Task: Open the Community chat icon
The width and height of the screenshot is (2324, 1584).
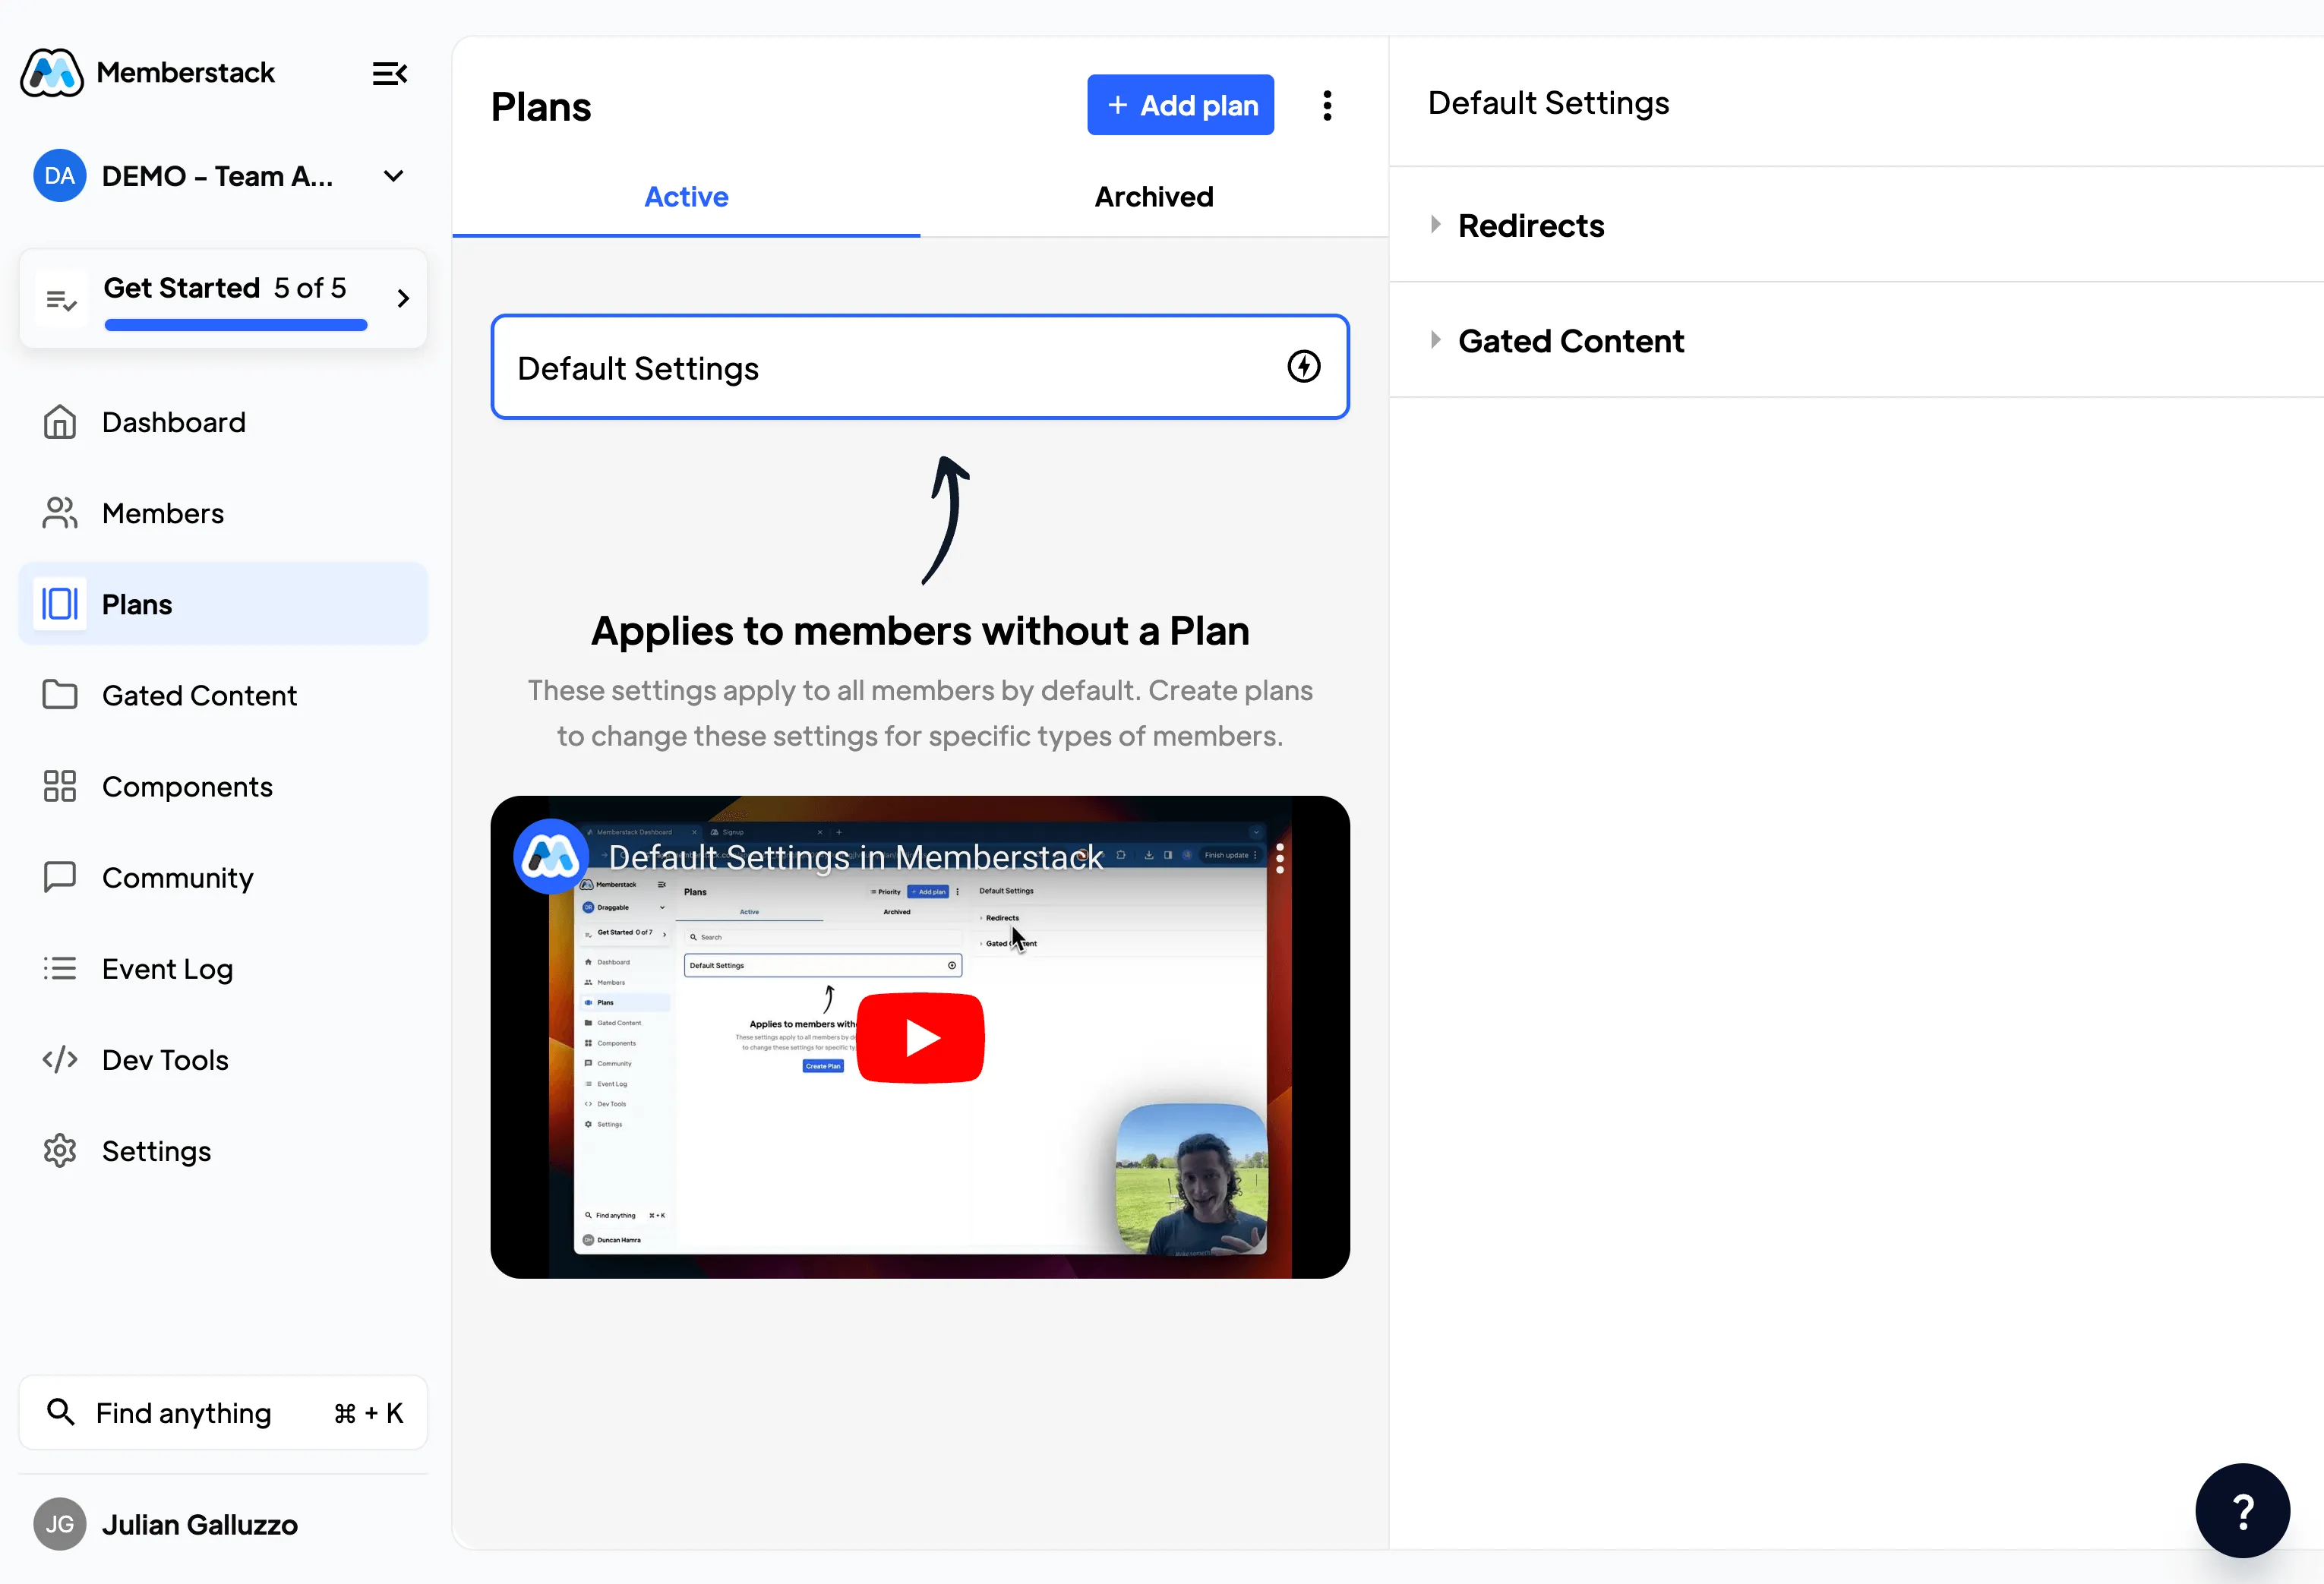Action: [x=60, y=877]
